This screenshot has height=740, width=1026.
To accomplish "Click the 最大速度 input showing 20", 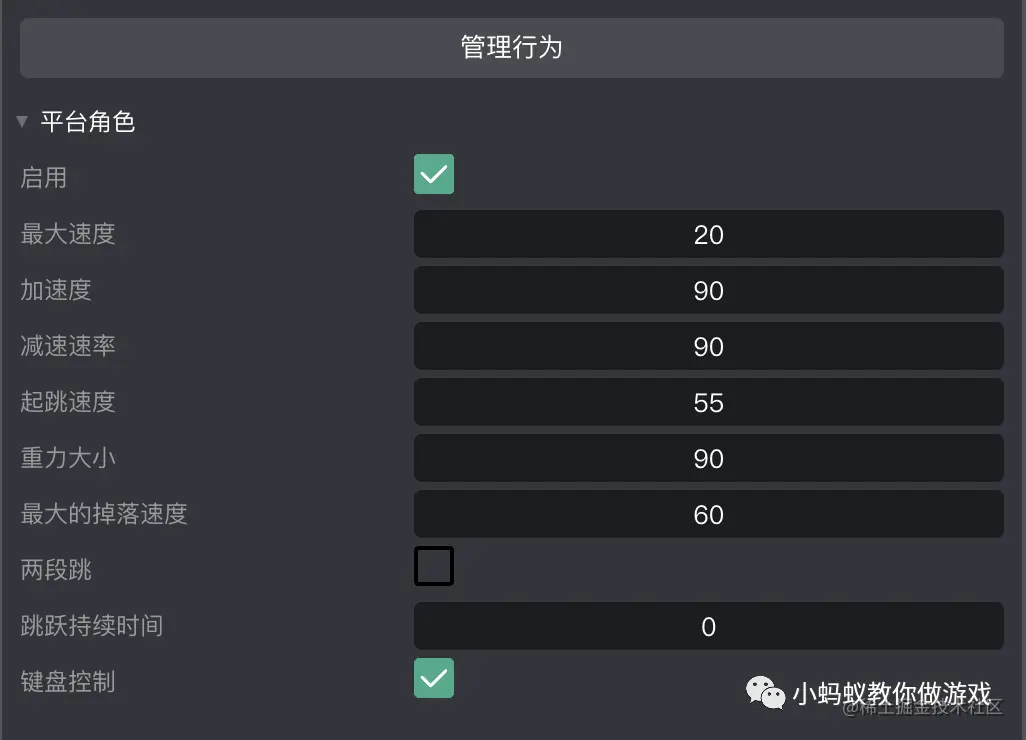I will (x=708, y=234).
